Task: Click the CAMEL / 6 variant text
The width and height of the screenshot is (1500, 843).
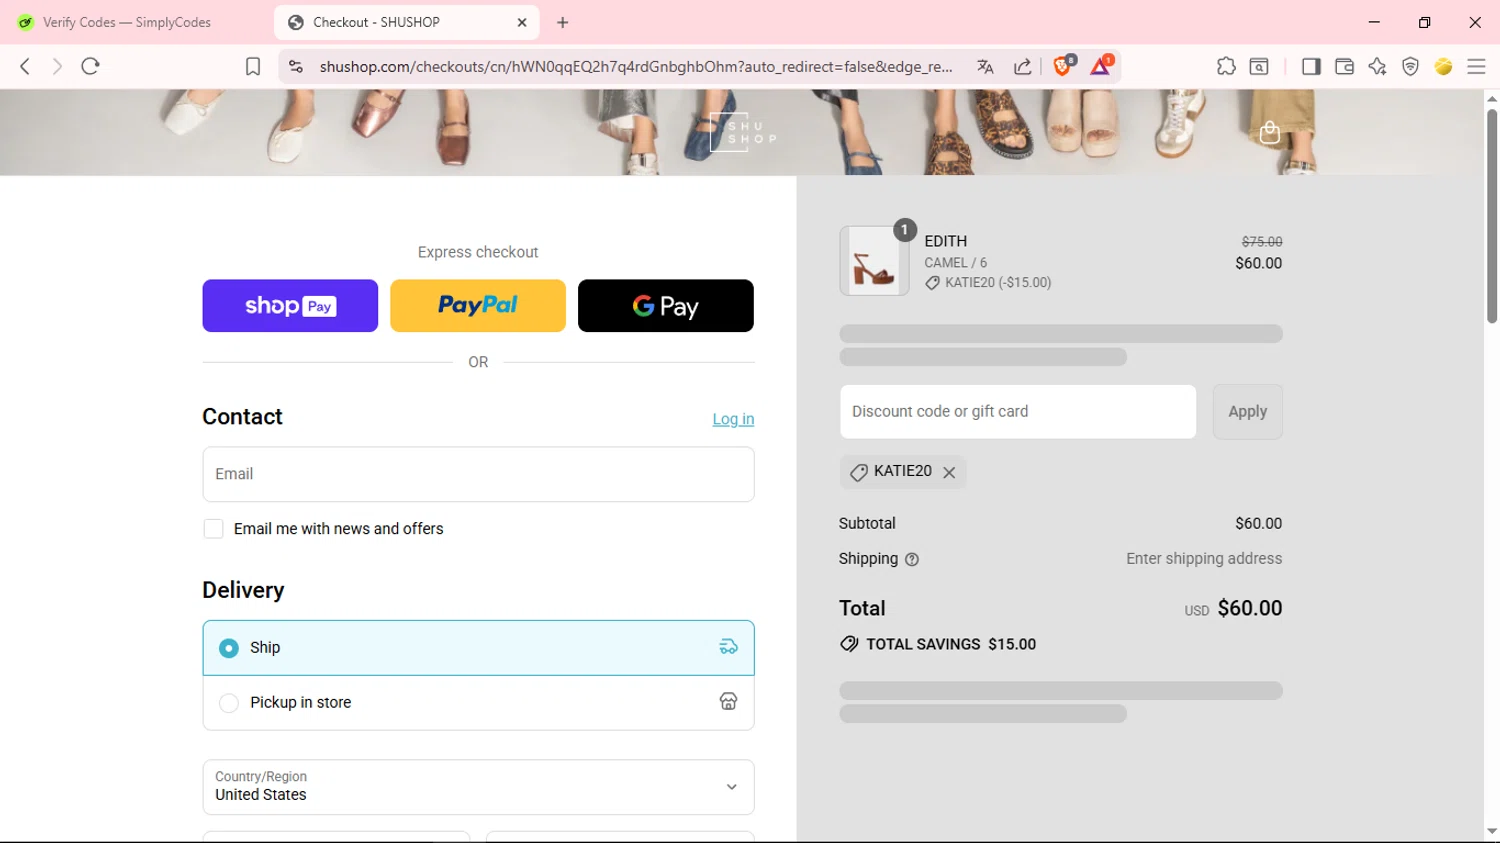Action: pyautogui.click(x=956, y=263)
